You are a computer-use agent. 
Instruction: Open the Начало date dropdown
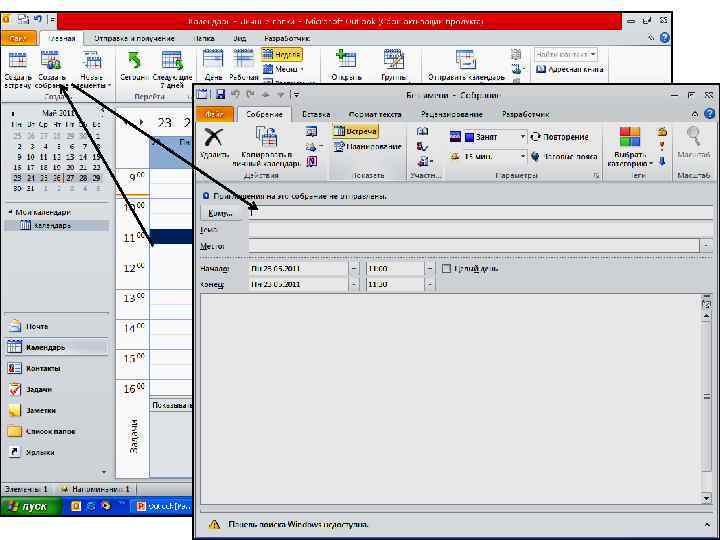click(354, 269)
